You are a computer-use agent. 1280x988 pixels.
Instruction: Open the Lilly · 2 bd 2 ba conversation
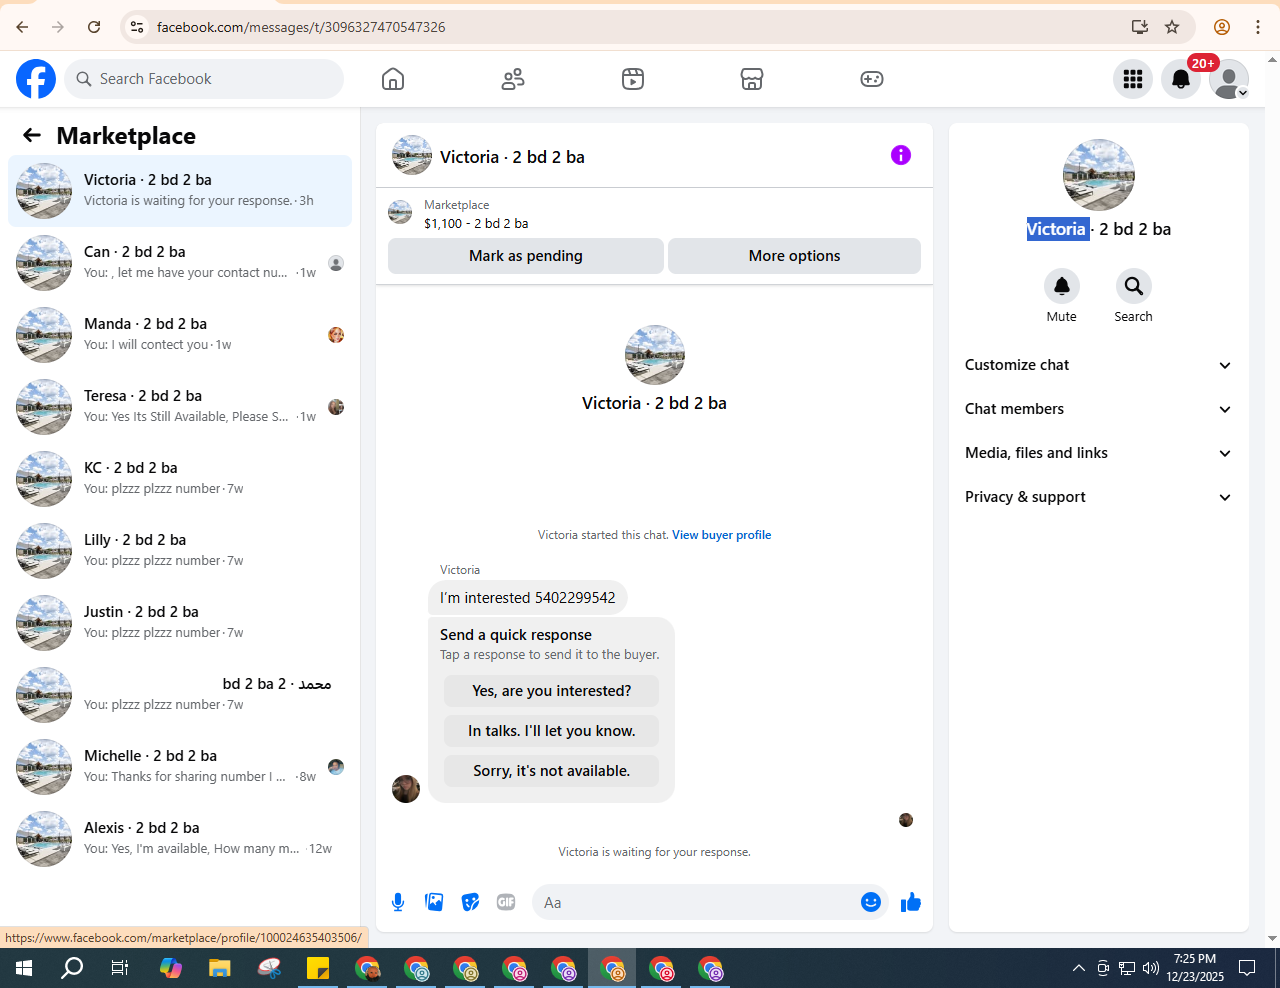pos(180,551)
